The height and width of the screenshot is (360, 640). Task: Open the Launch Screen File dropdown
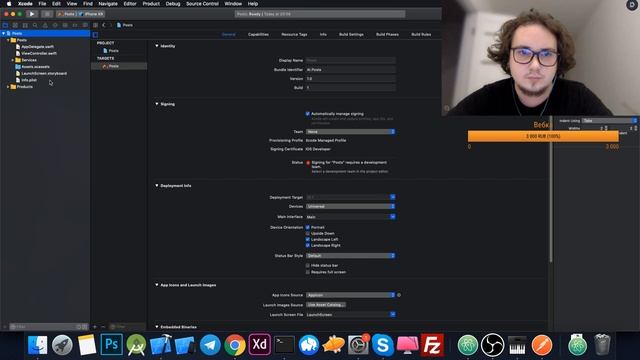[x=351, y=314]
